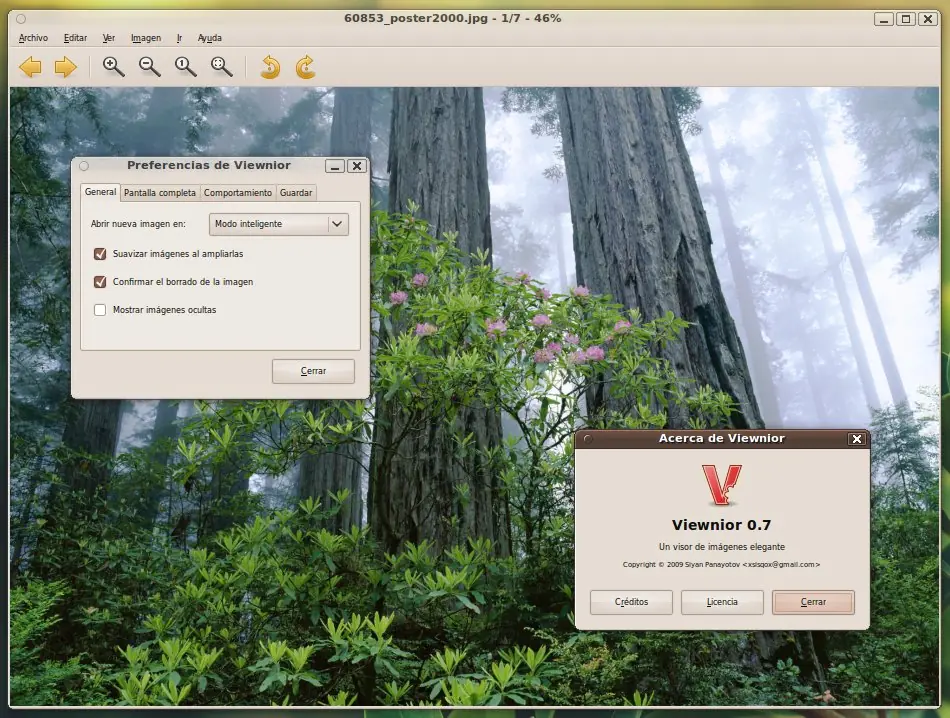The image size is (950, 718).
Task: Go to next image with right arrow
Action: (65, 67)
